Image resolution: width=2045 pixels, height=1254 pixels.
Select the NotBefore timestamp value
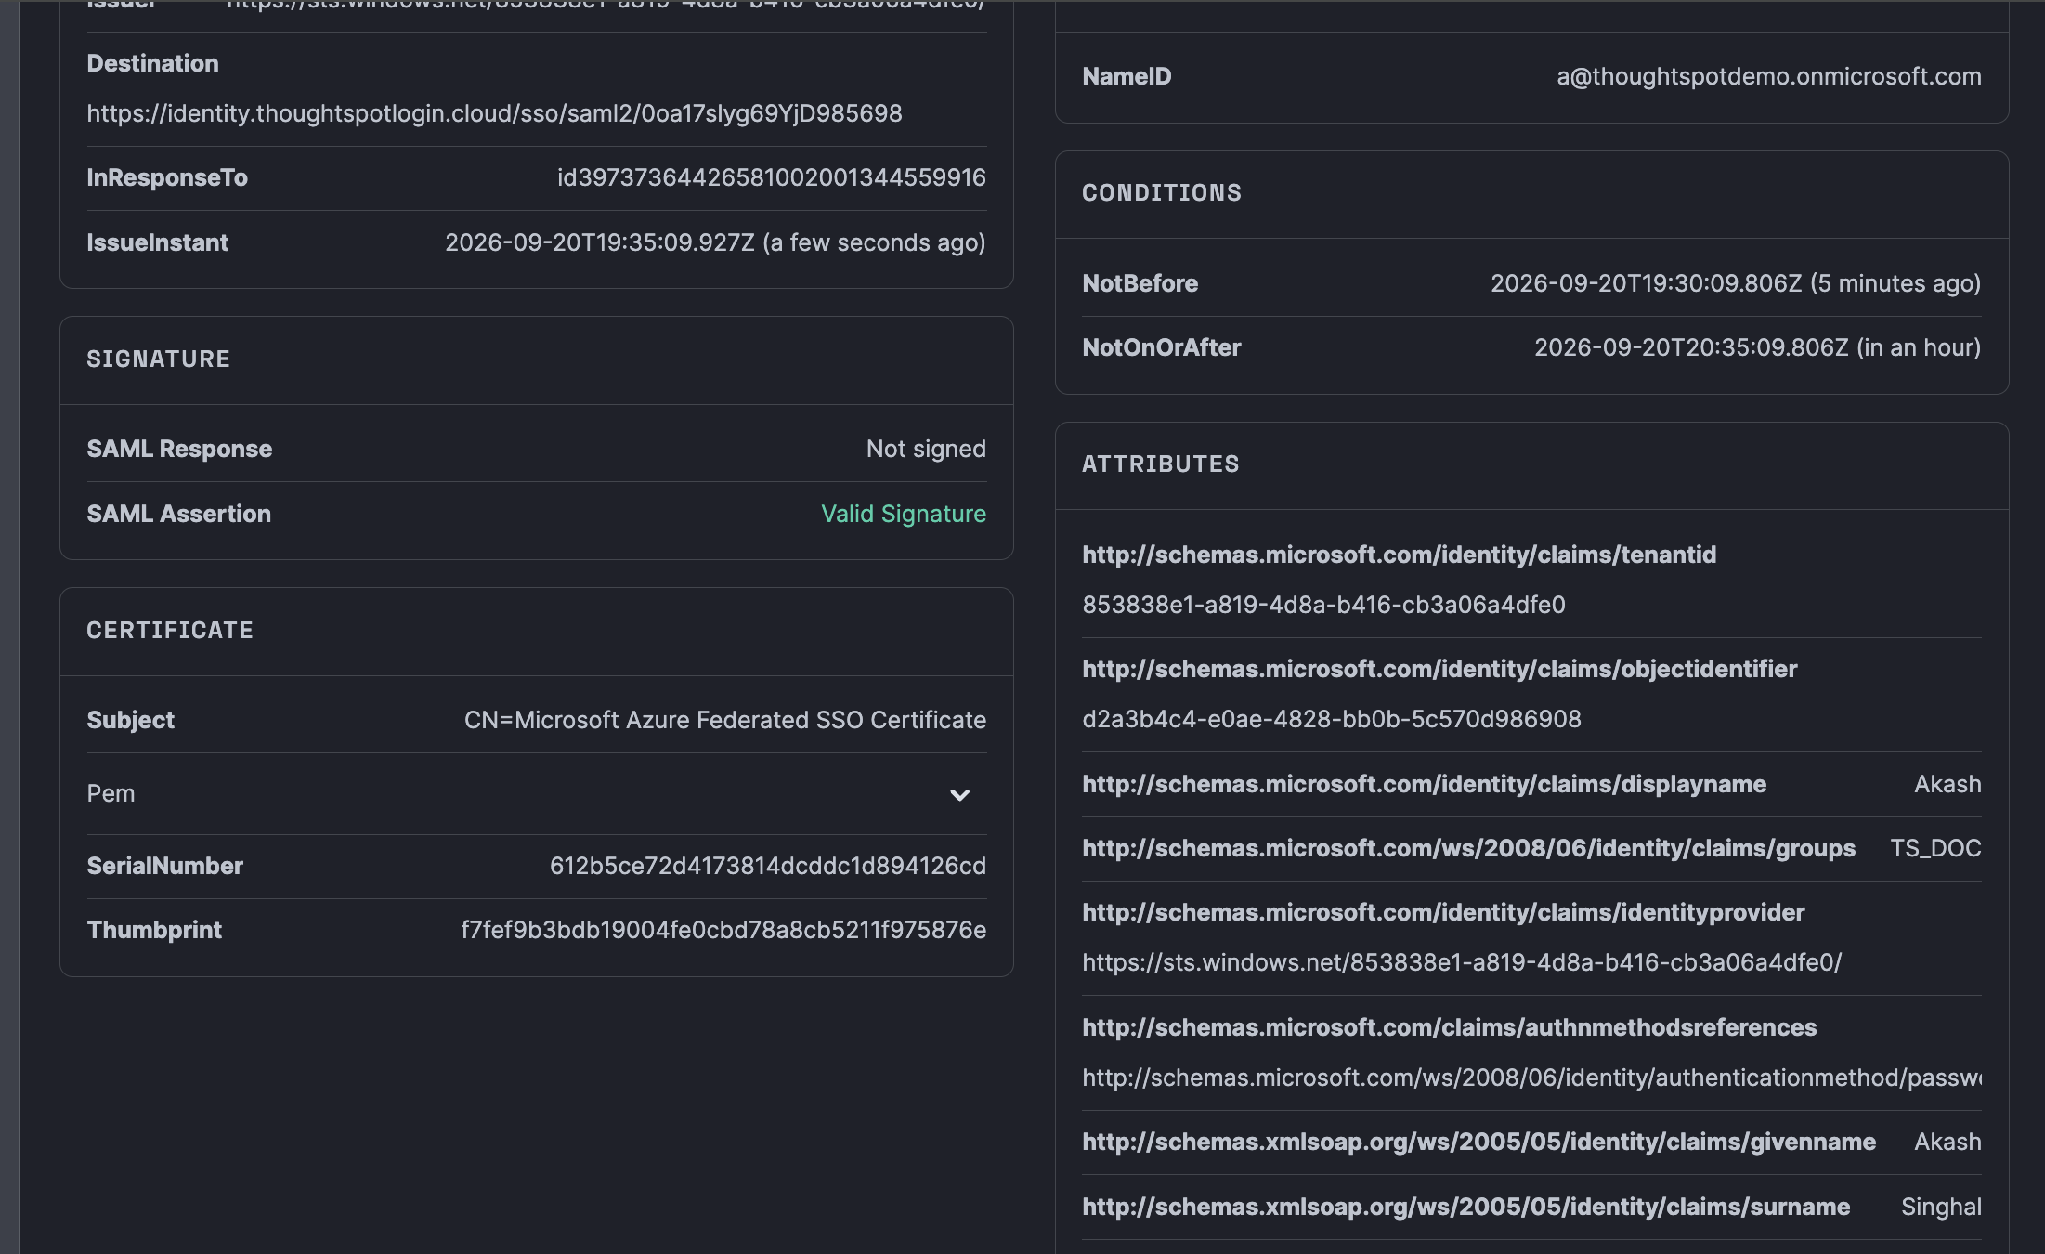point(1735,284)
